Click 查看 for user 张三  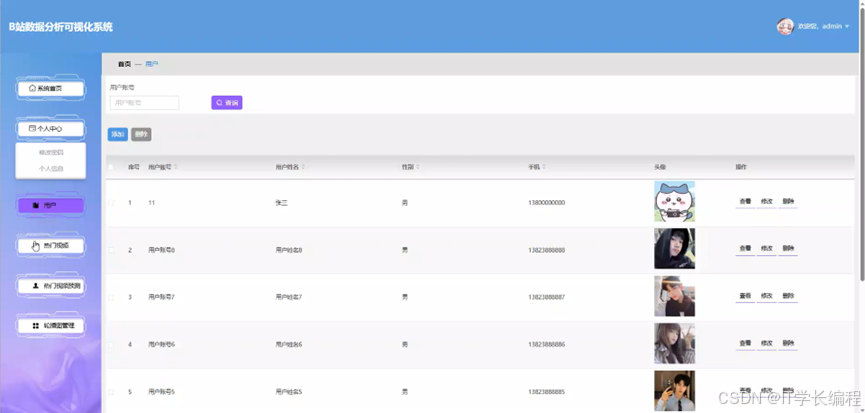pos(745,202)
